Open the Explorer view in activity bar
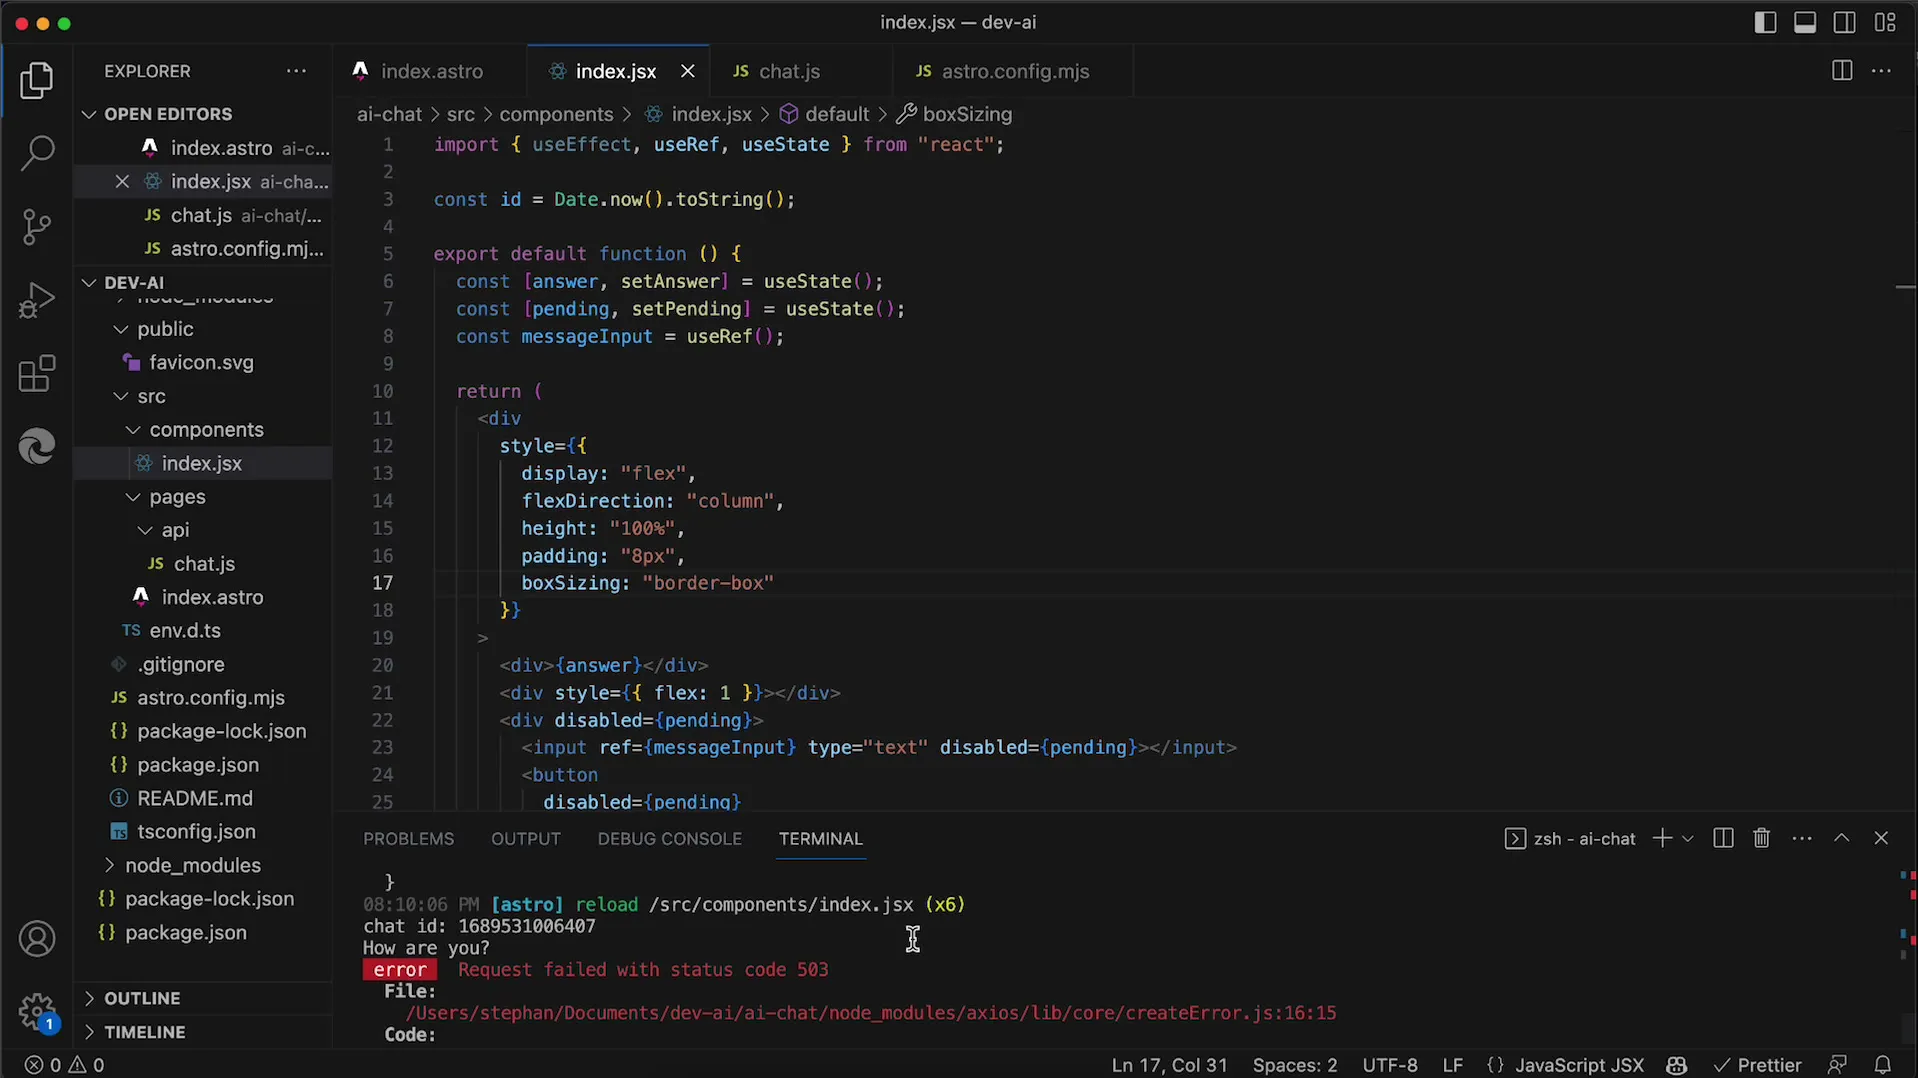1918x1078 pixels. tap(37, 81)
